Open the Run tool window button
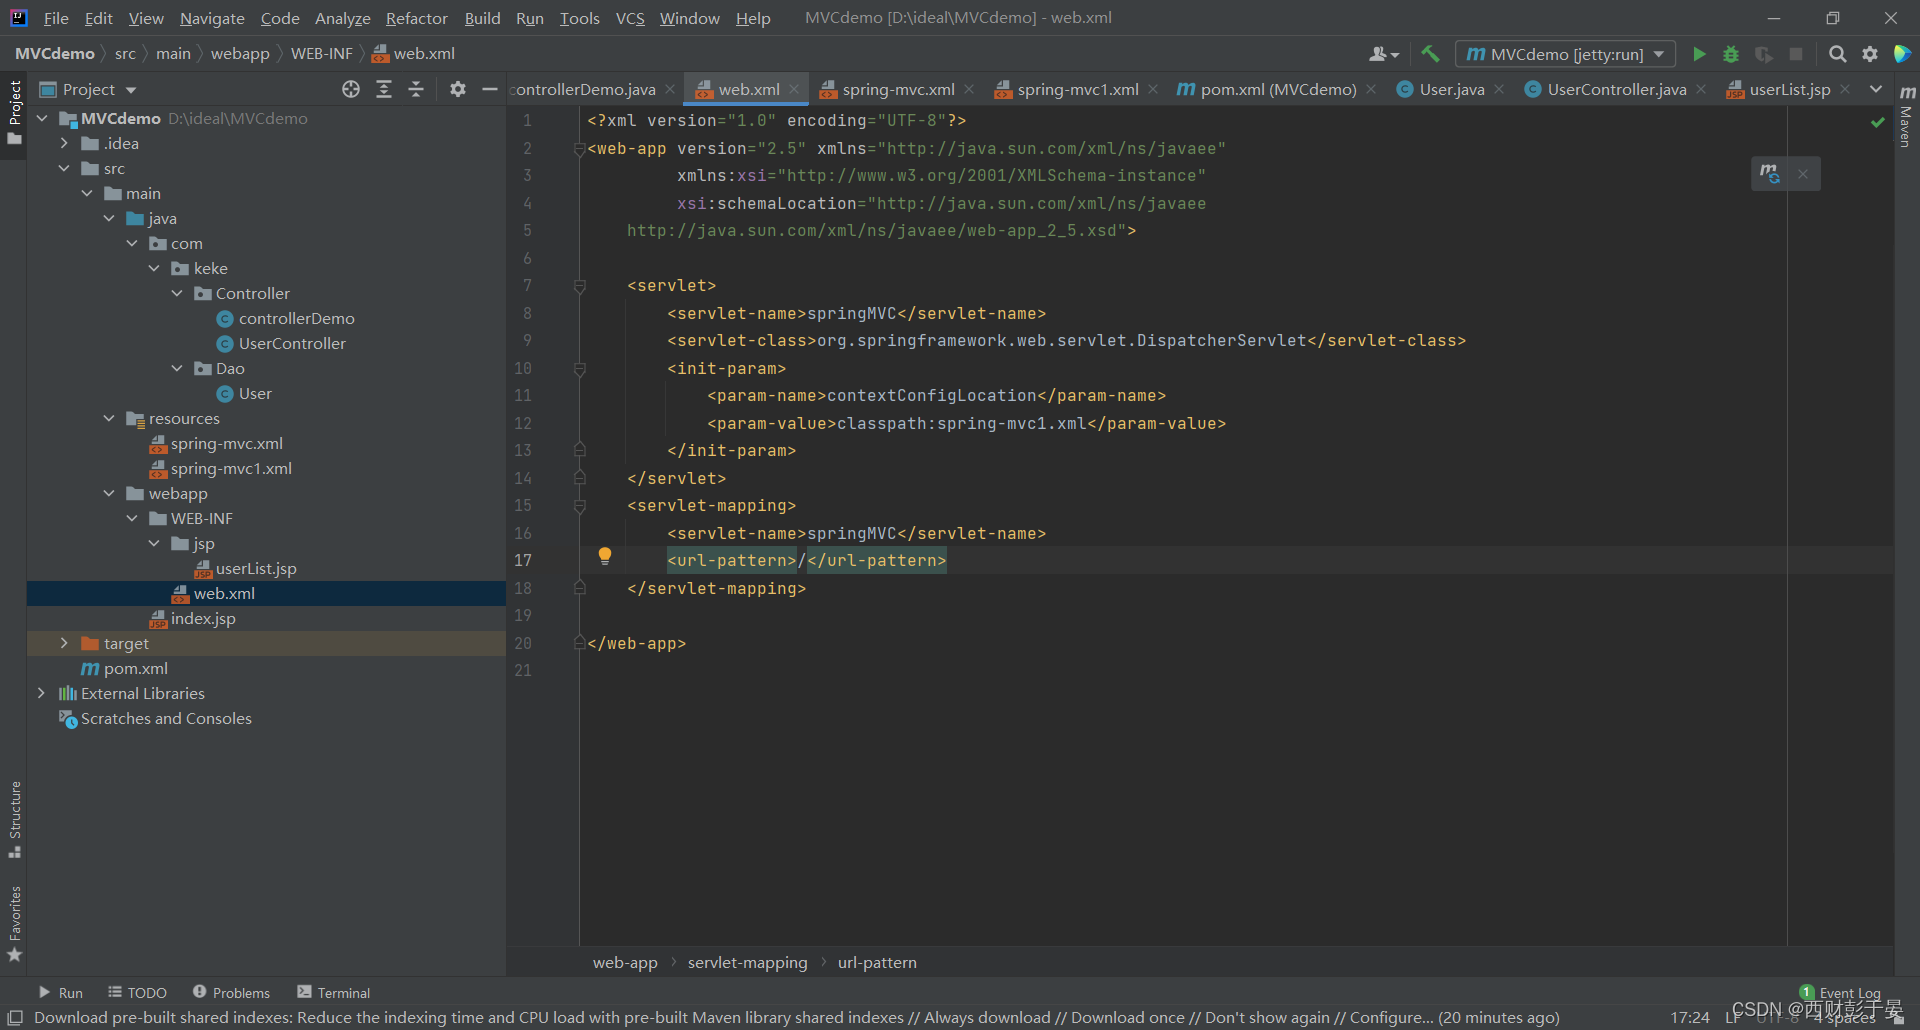 pos(61,992)
